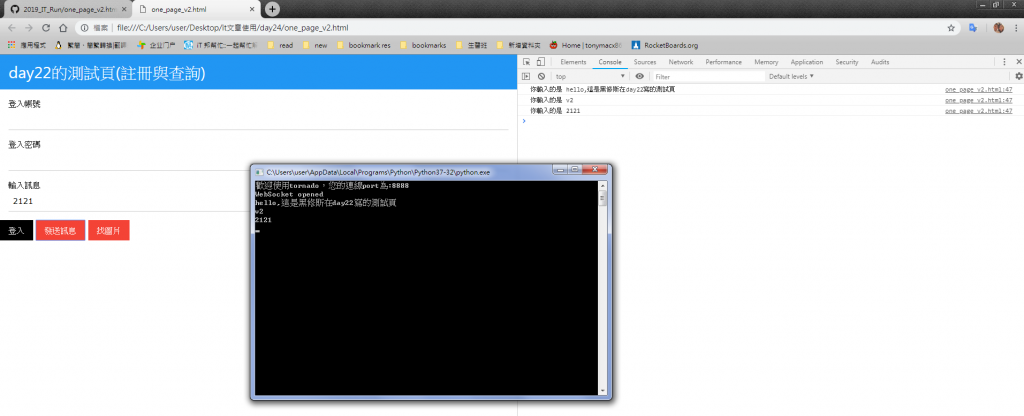Click the console Filter input
The height and width of the screenshot is (416, 1024).
[x=709, y=76]
